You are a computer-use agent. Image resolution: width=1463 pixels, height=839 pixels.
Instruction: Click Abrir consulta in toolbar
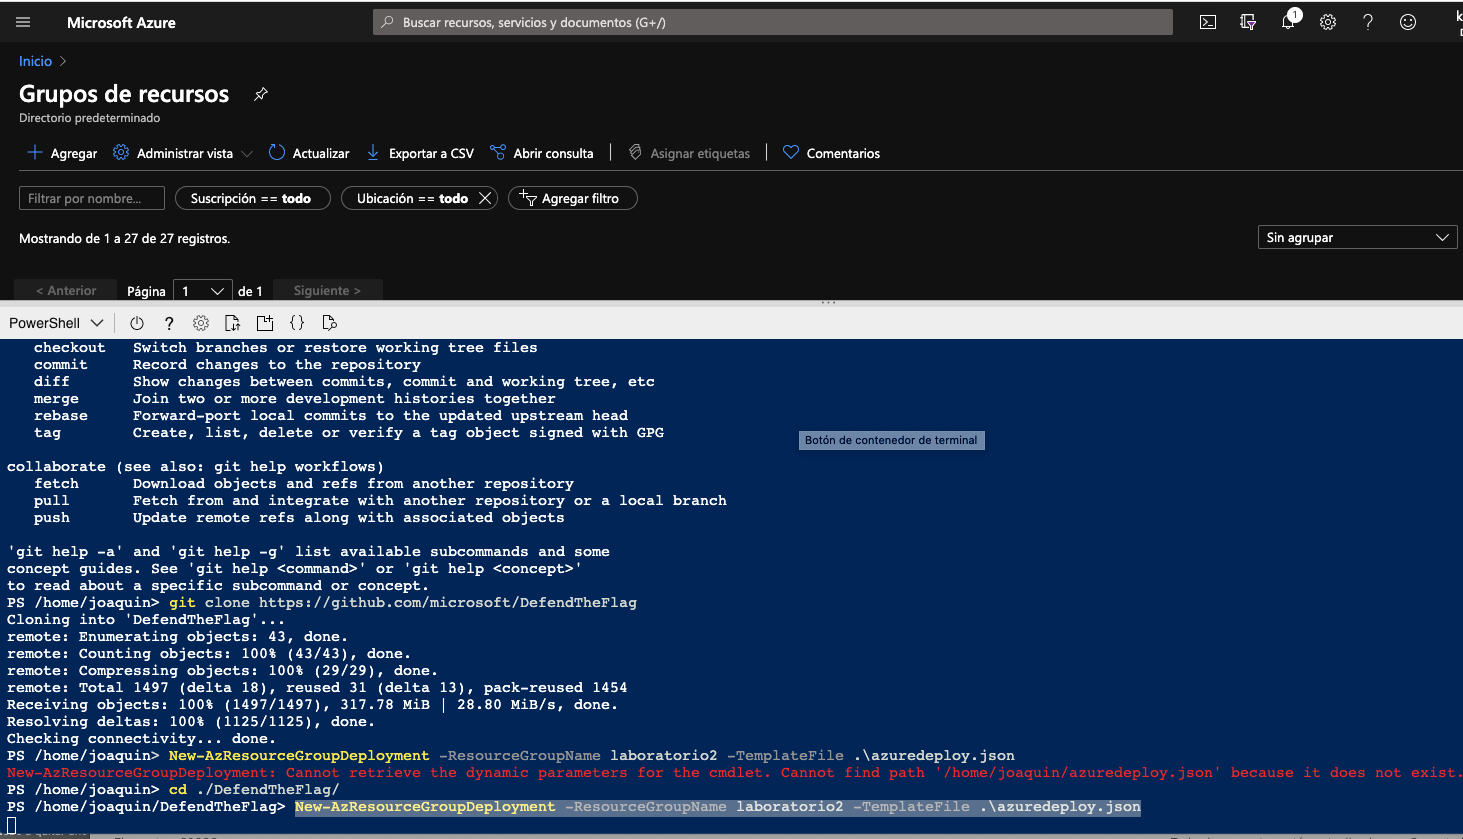(541, 153)
